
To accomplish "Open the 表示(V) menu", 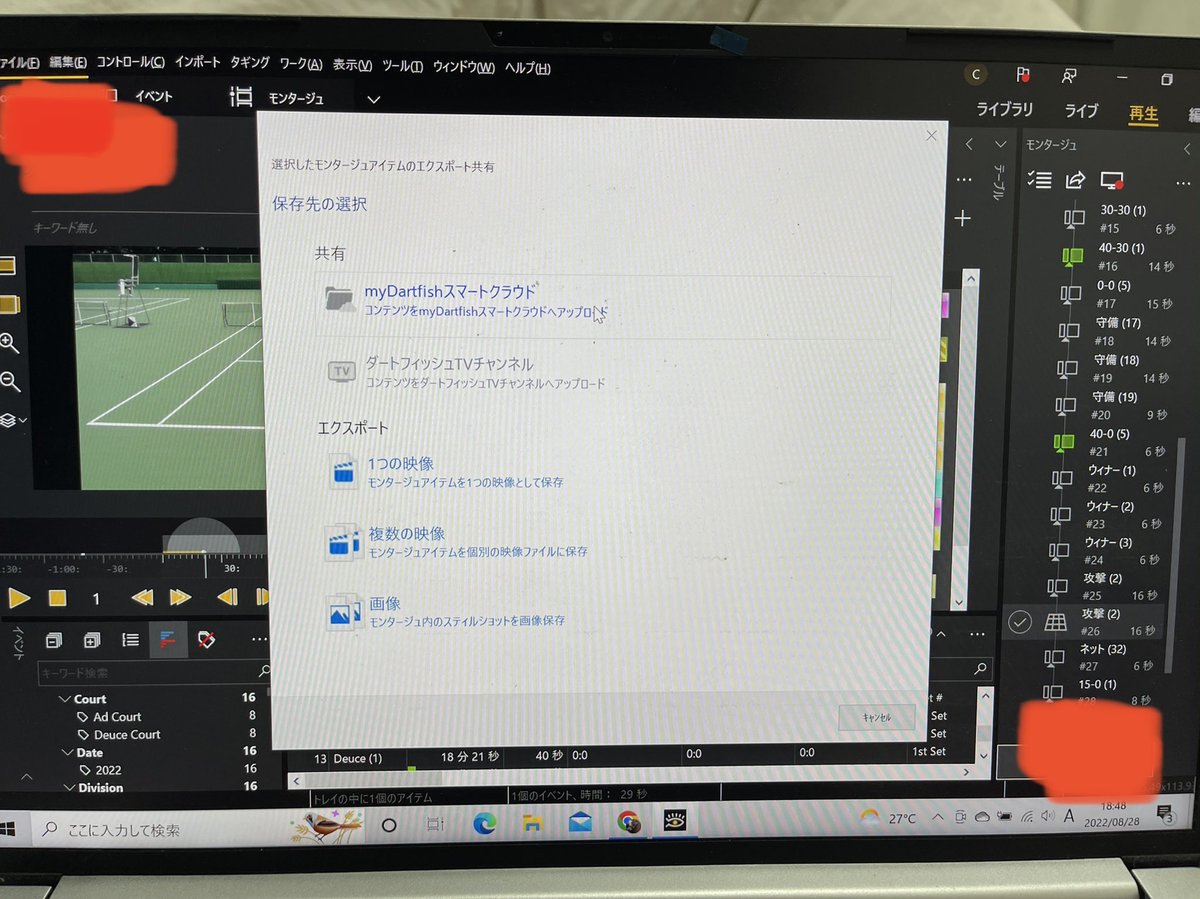I will coord(352,65).
